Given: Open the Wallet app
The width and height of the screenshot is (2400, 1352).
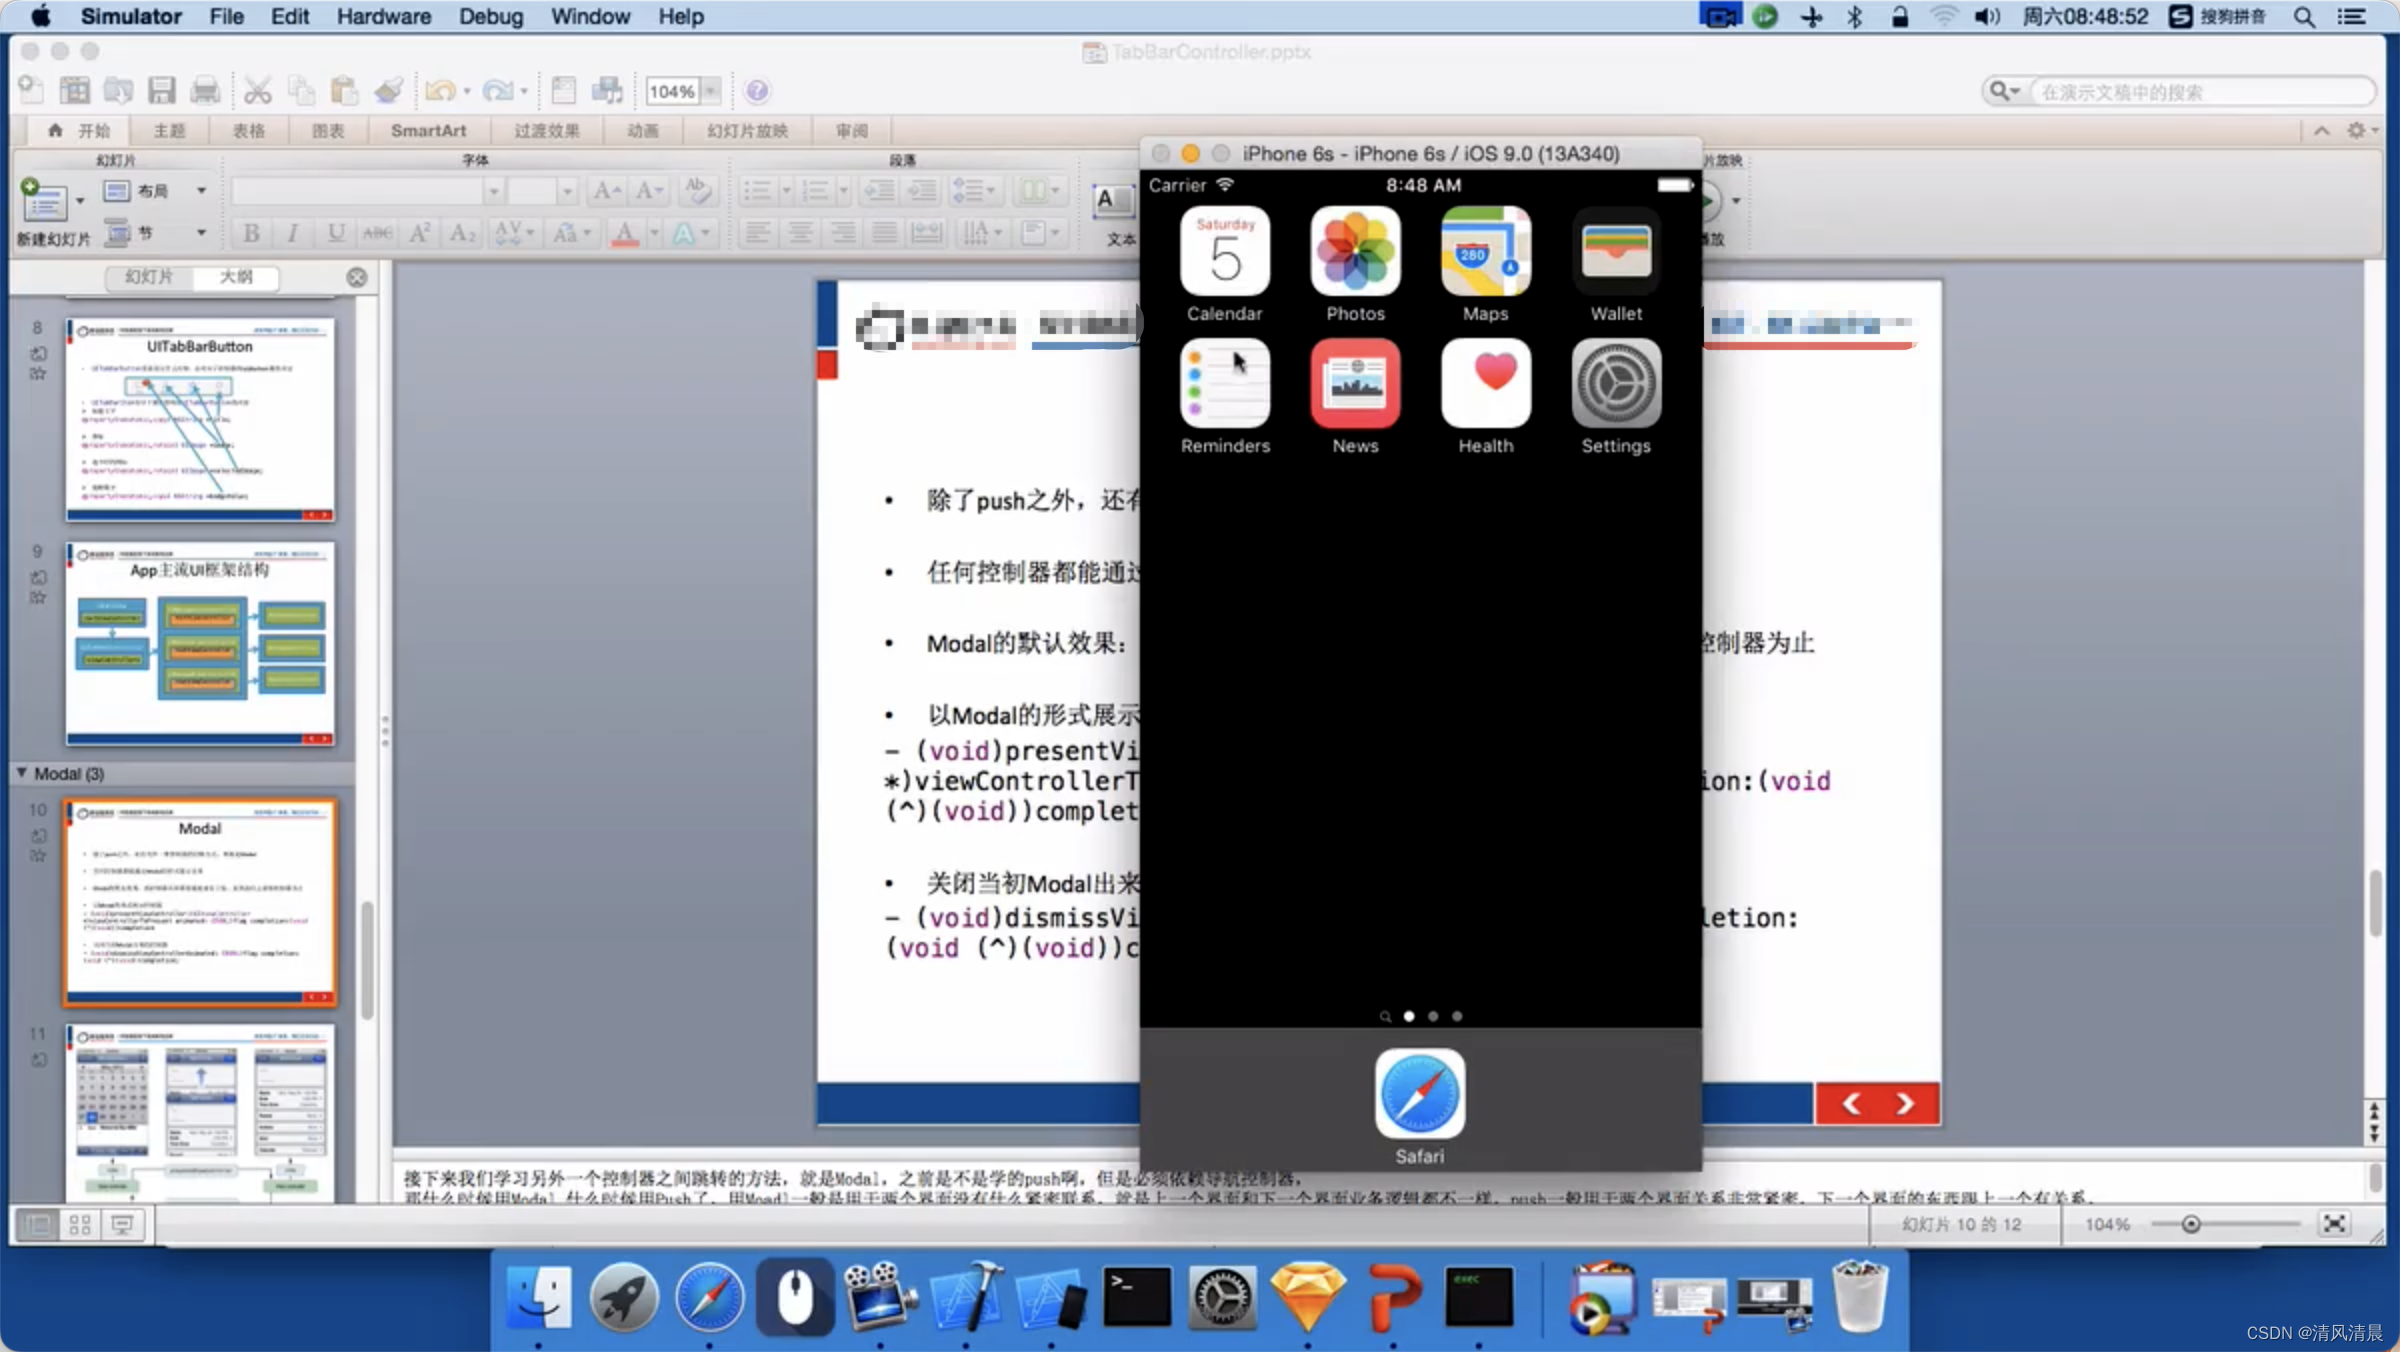Looking at the screenshot, I should tap(1616, 252).
